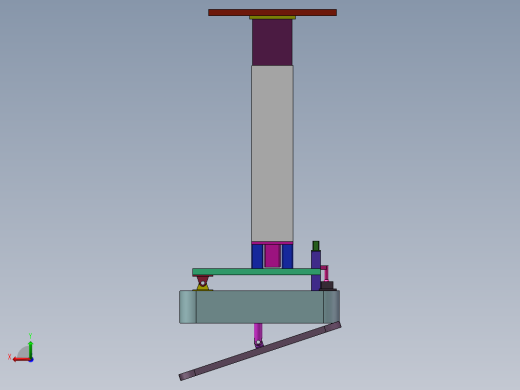Pick the left rounded end of teal base
The width and height of the screenshot is (520, 390).
(188, 307)
